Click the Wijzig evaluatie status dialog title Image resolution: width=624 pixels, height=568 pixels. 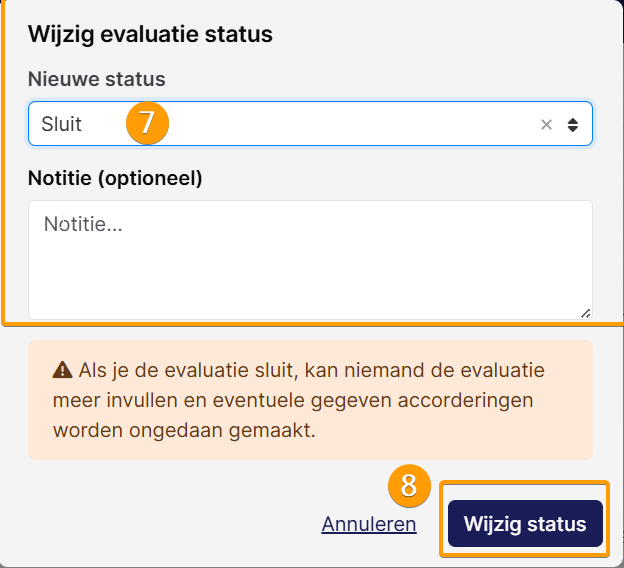150,34
